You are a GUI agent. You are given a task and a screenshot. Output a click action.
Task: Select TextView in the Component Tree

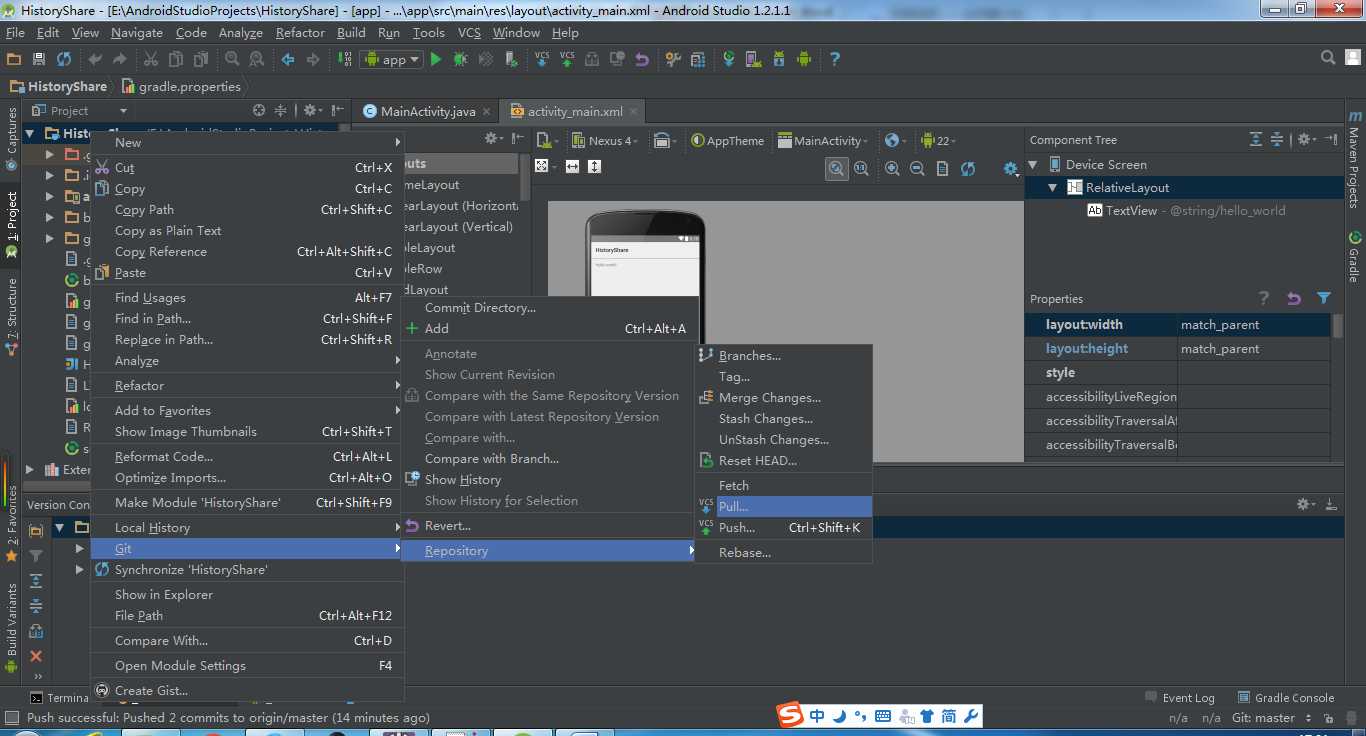pos(1131,210)
